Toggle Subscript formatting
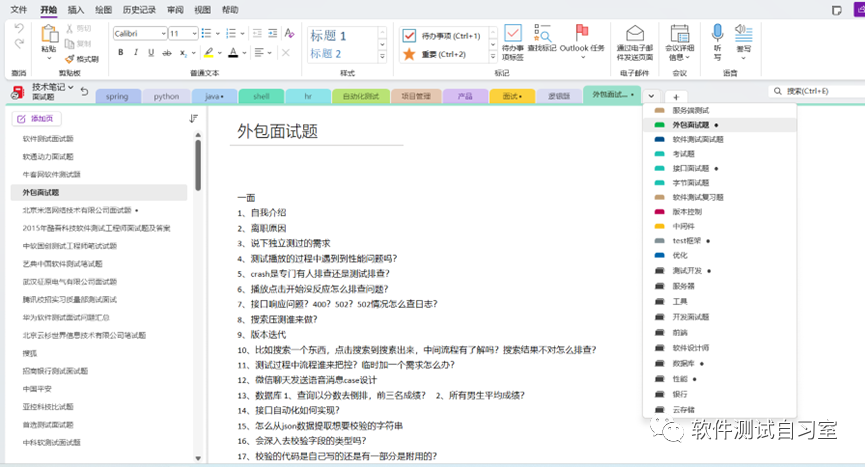Viewport: 865px width, 467px height. (x=183, y=53)
